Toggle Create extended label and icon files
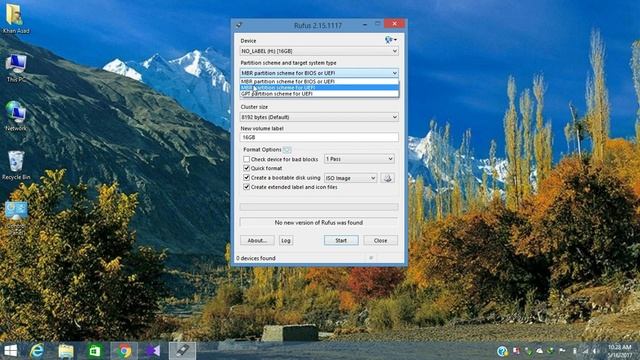Screen dimensions: 640x360 click(x=246, y=187)
